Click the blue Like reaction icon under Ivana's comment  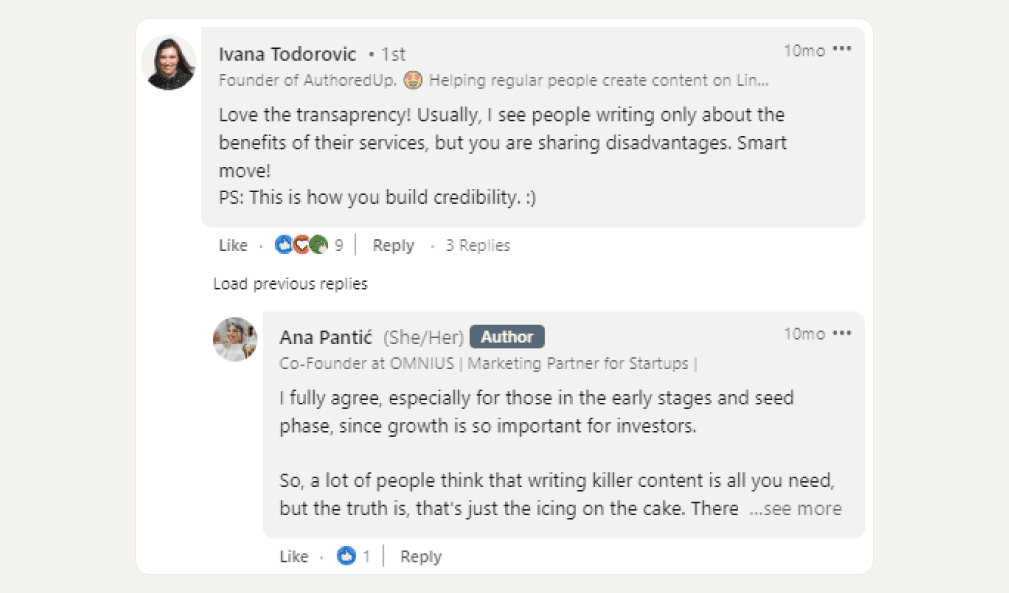282,244
